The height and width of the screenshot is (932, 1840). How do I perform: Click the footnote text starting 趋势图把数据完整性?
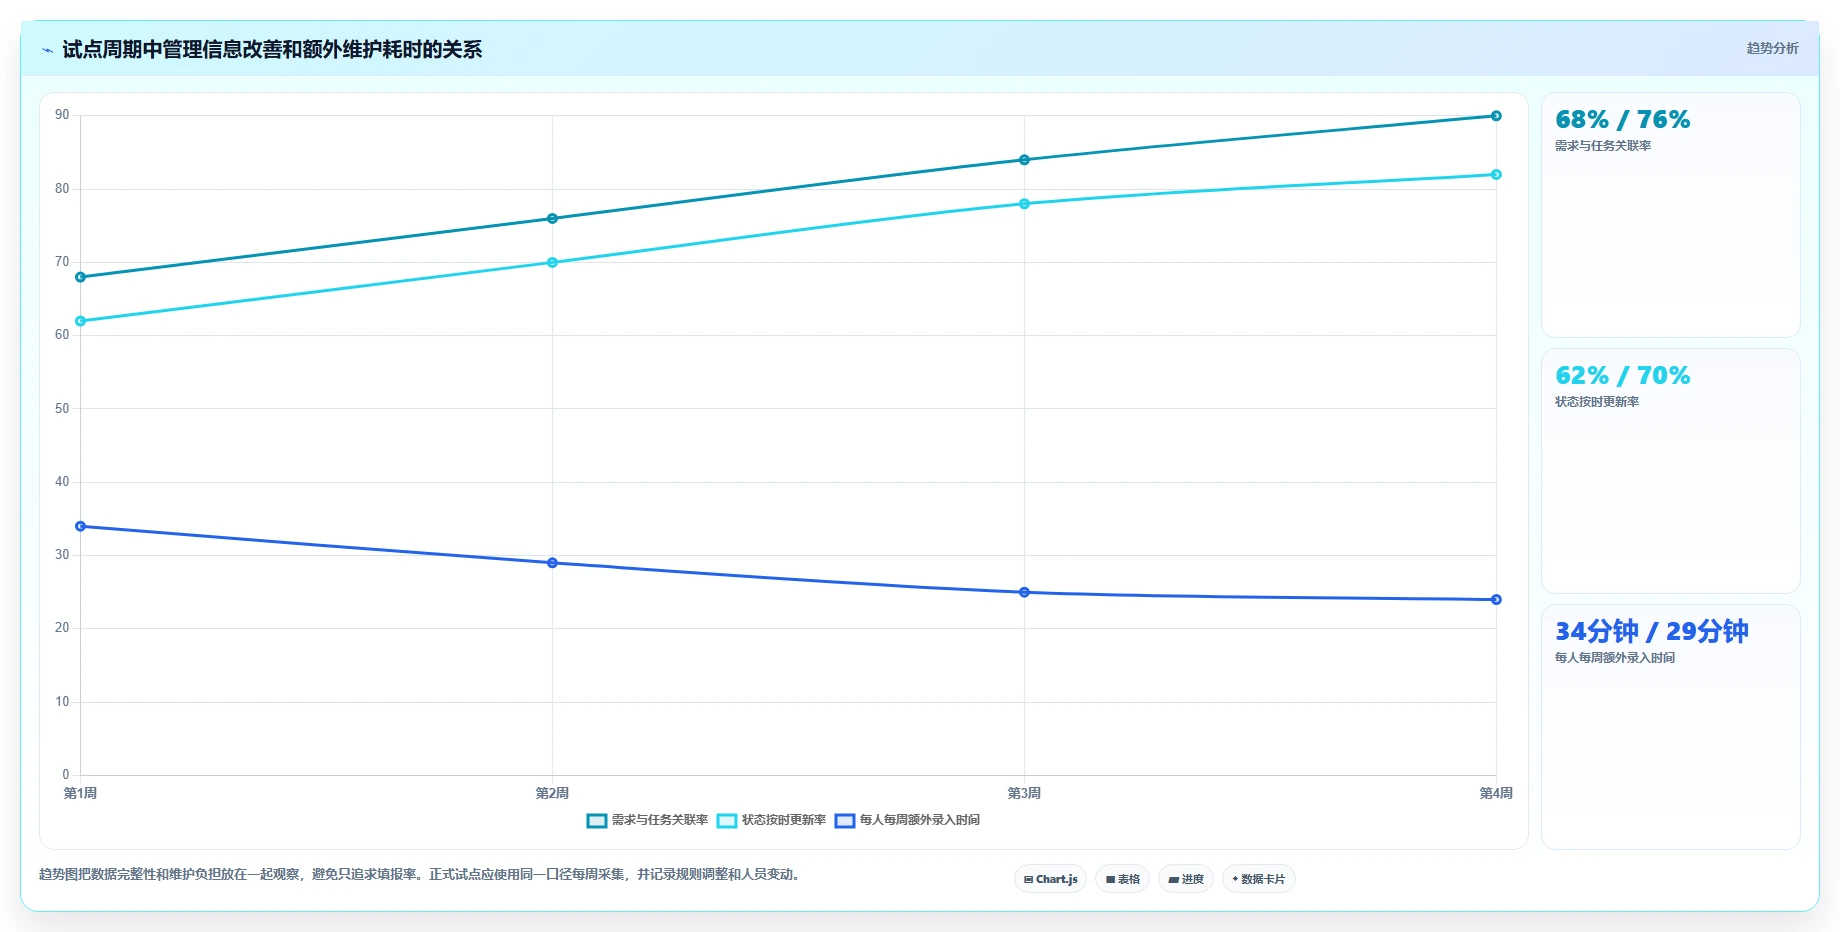point(420,874)
